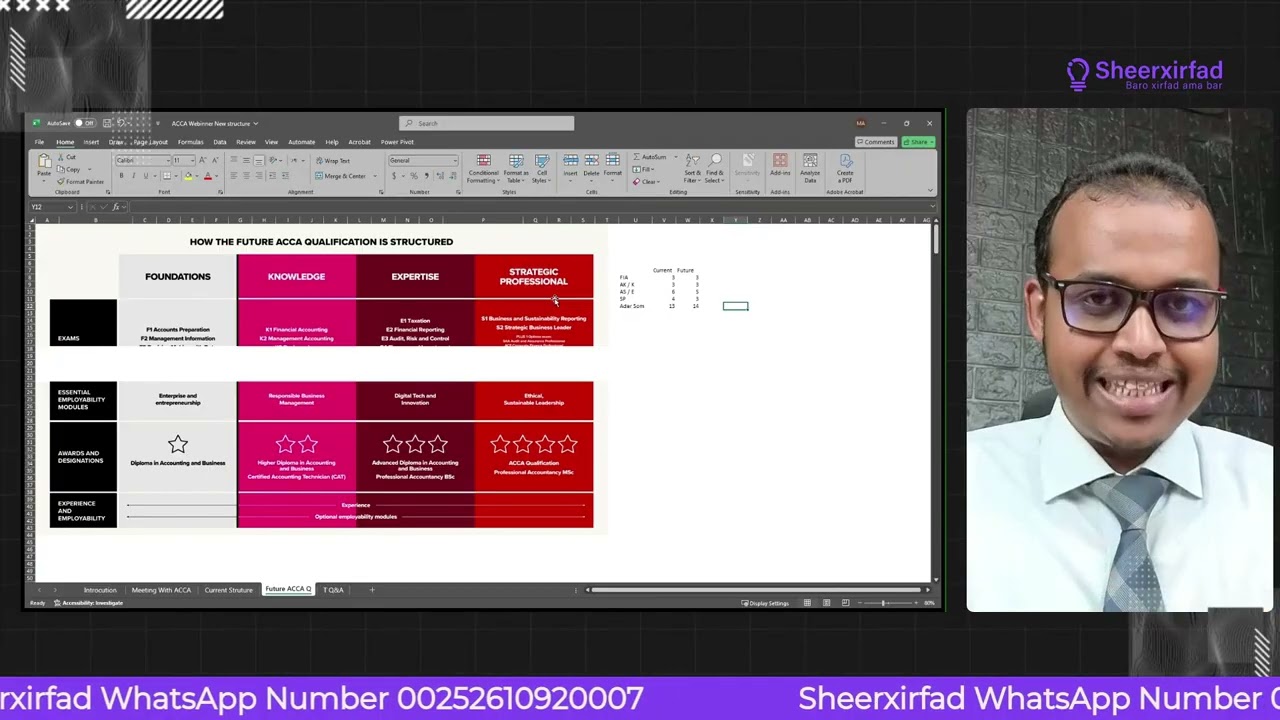Apply the red font color

pyautogui.click(x=207, y=177)
